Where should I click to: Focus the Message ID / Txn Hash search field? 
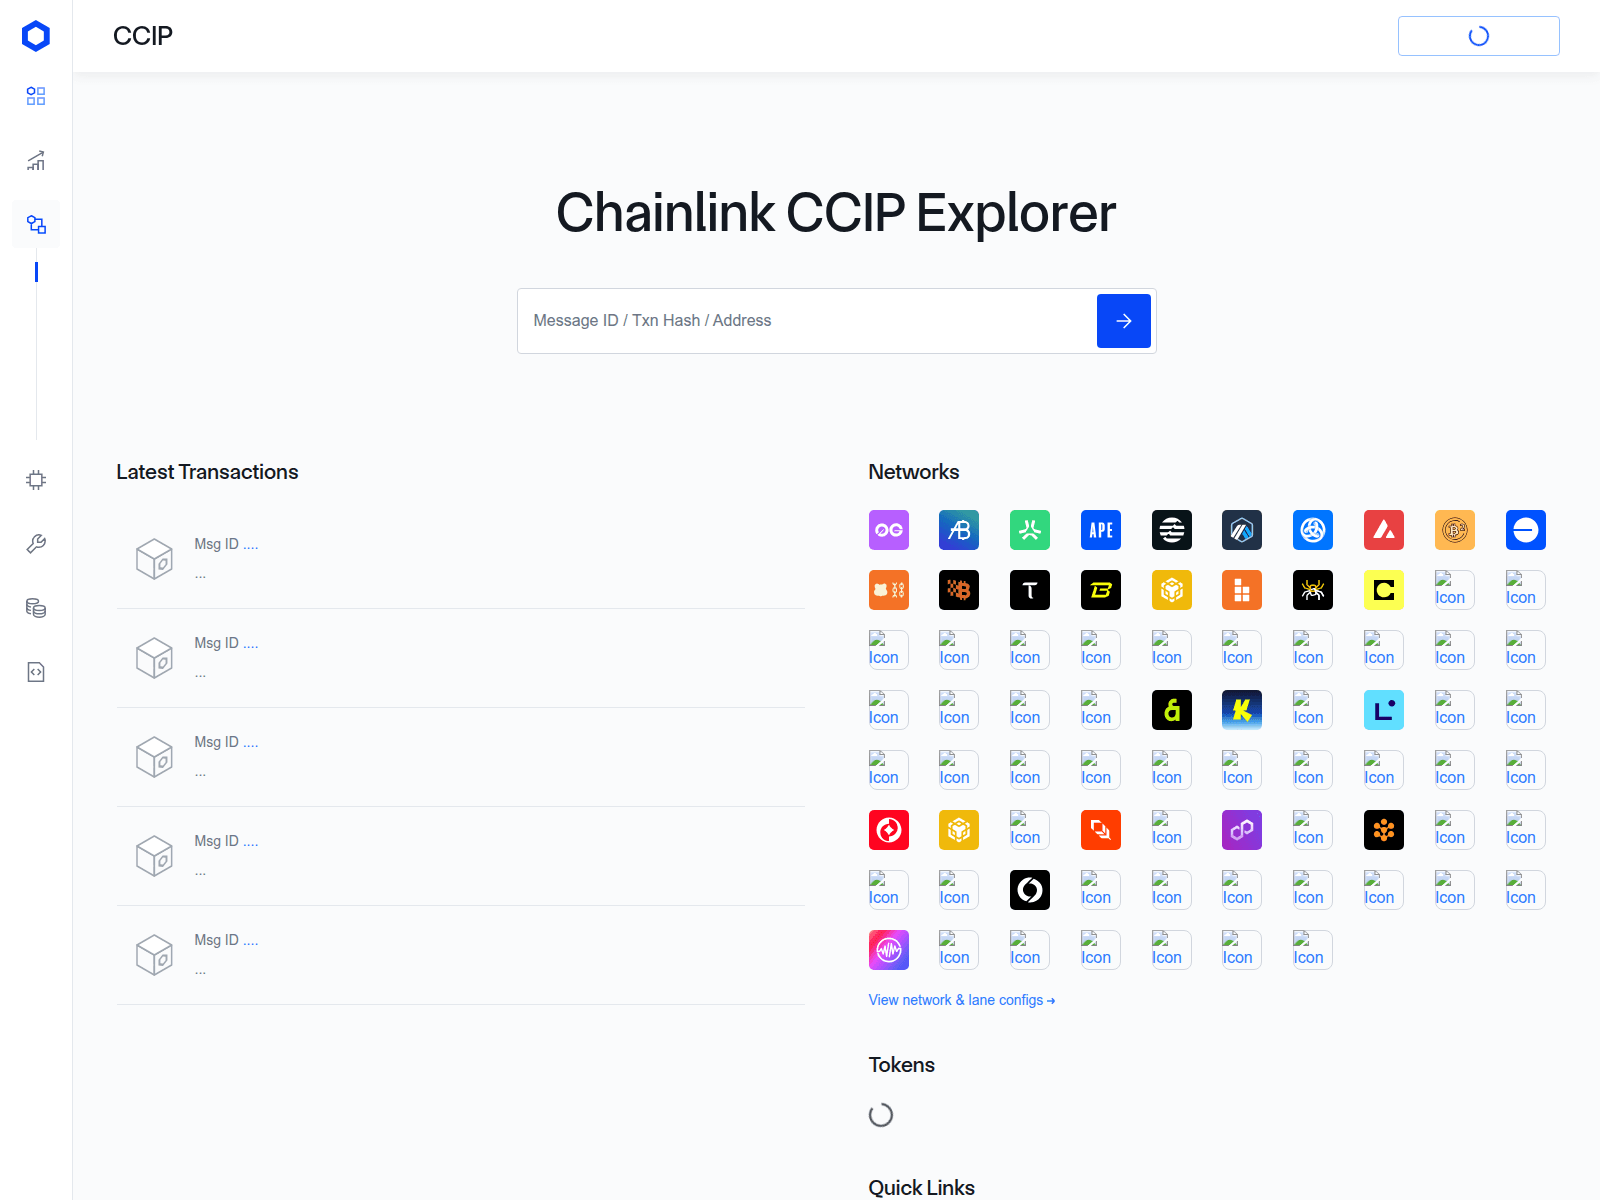(807, 321)
